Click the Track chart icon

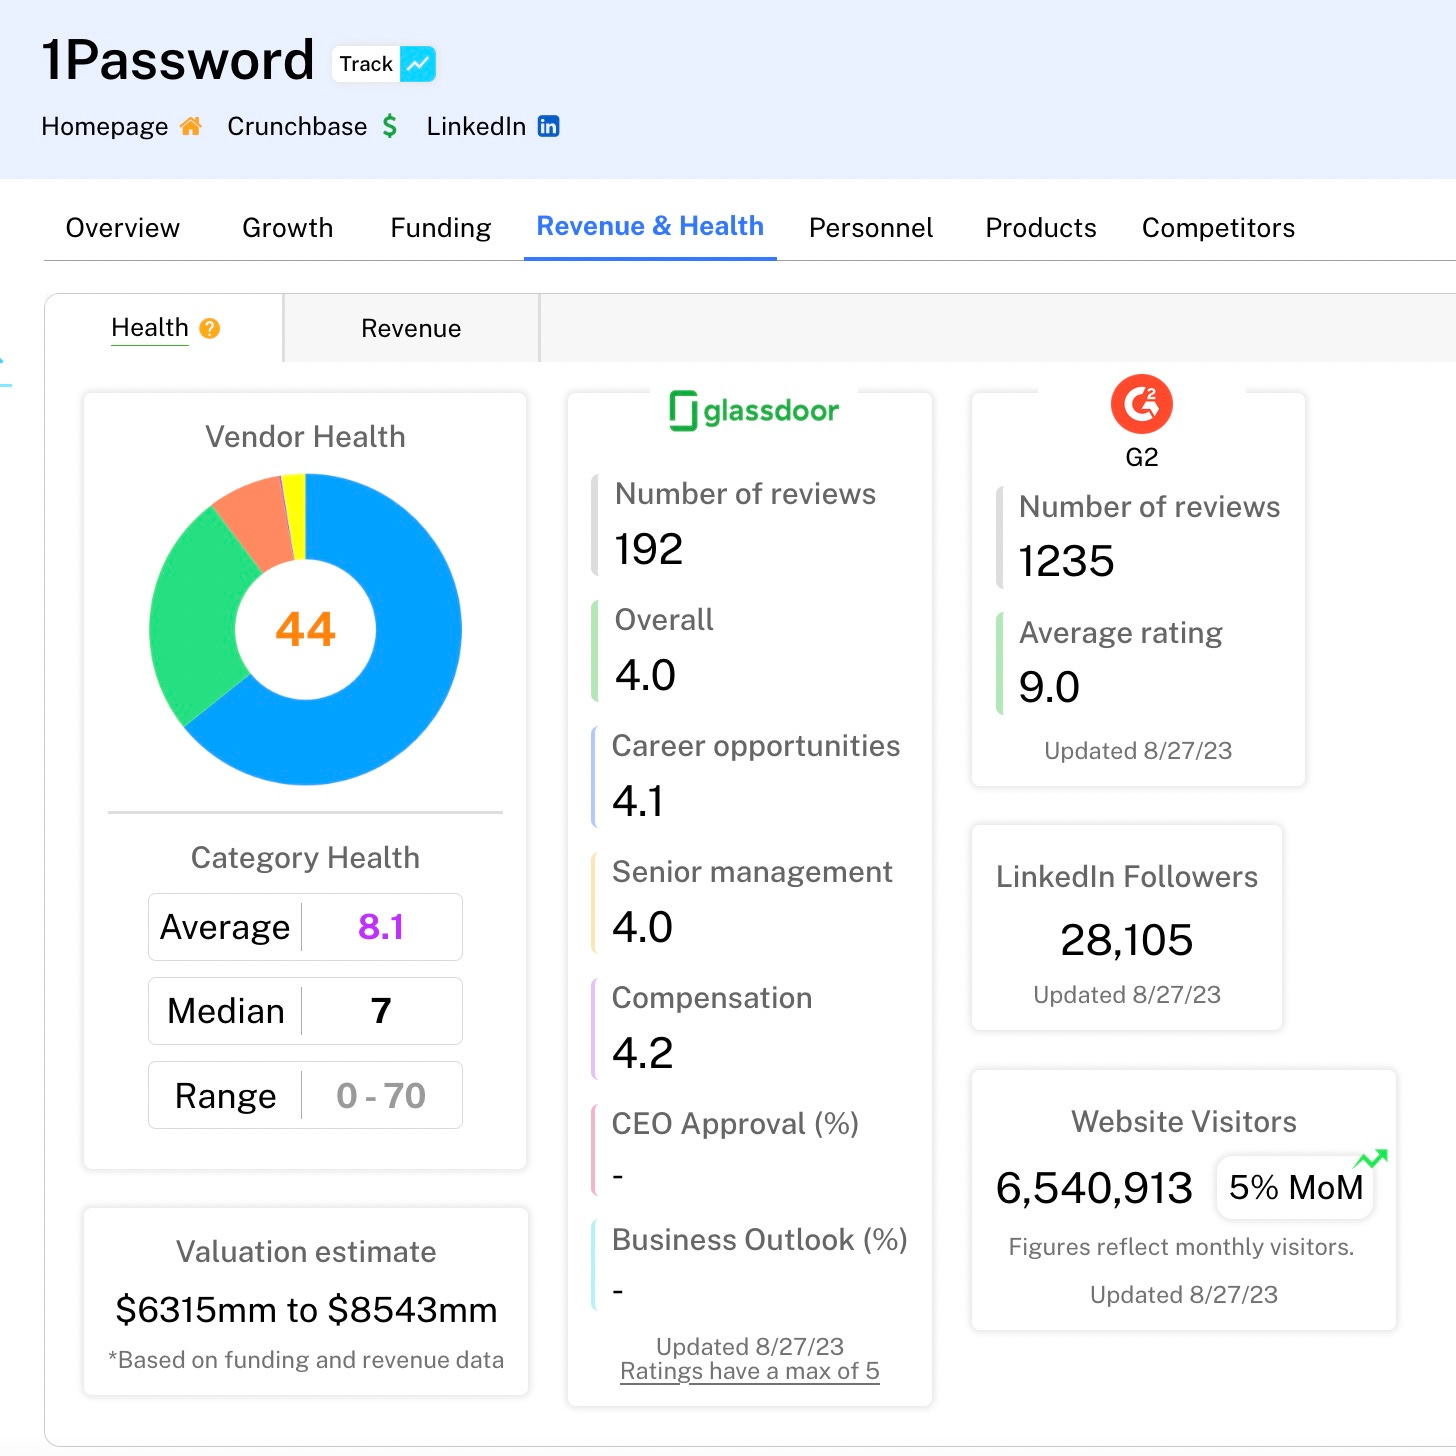(418, 64)
